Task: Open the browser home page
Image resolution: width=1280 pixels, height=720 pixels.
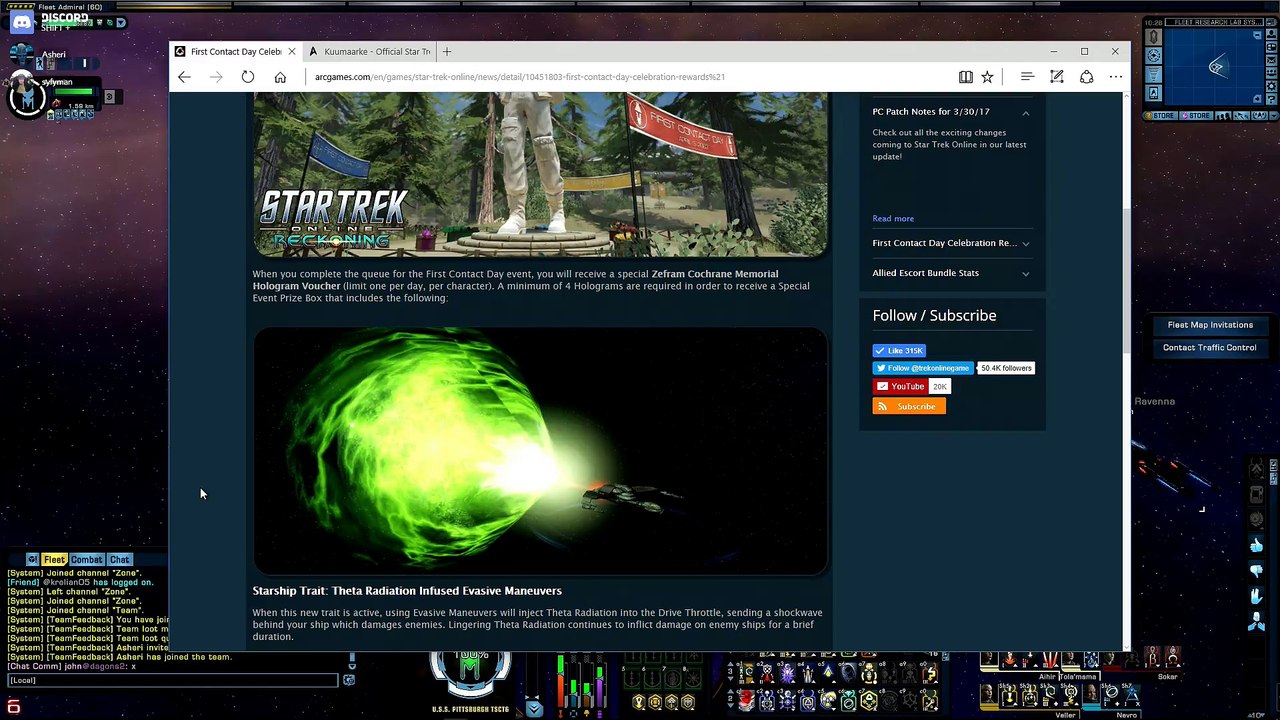Action: tap(280, 77)
